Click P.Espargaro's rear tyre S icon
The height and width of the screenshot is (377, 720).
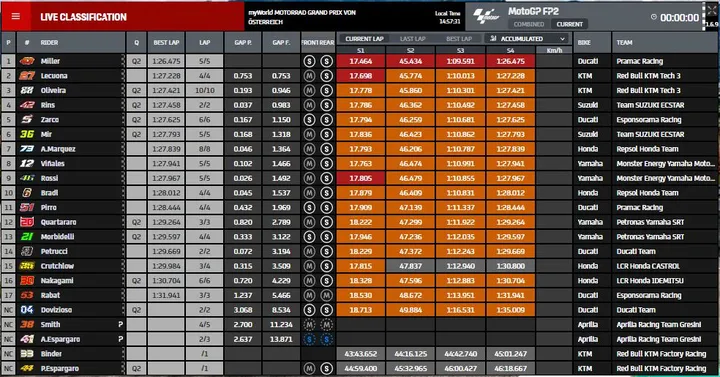coord(326,368)
